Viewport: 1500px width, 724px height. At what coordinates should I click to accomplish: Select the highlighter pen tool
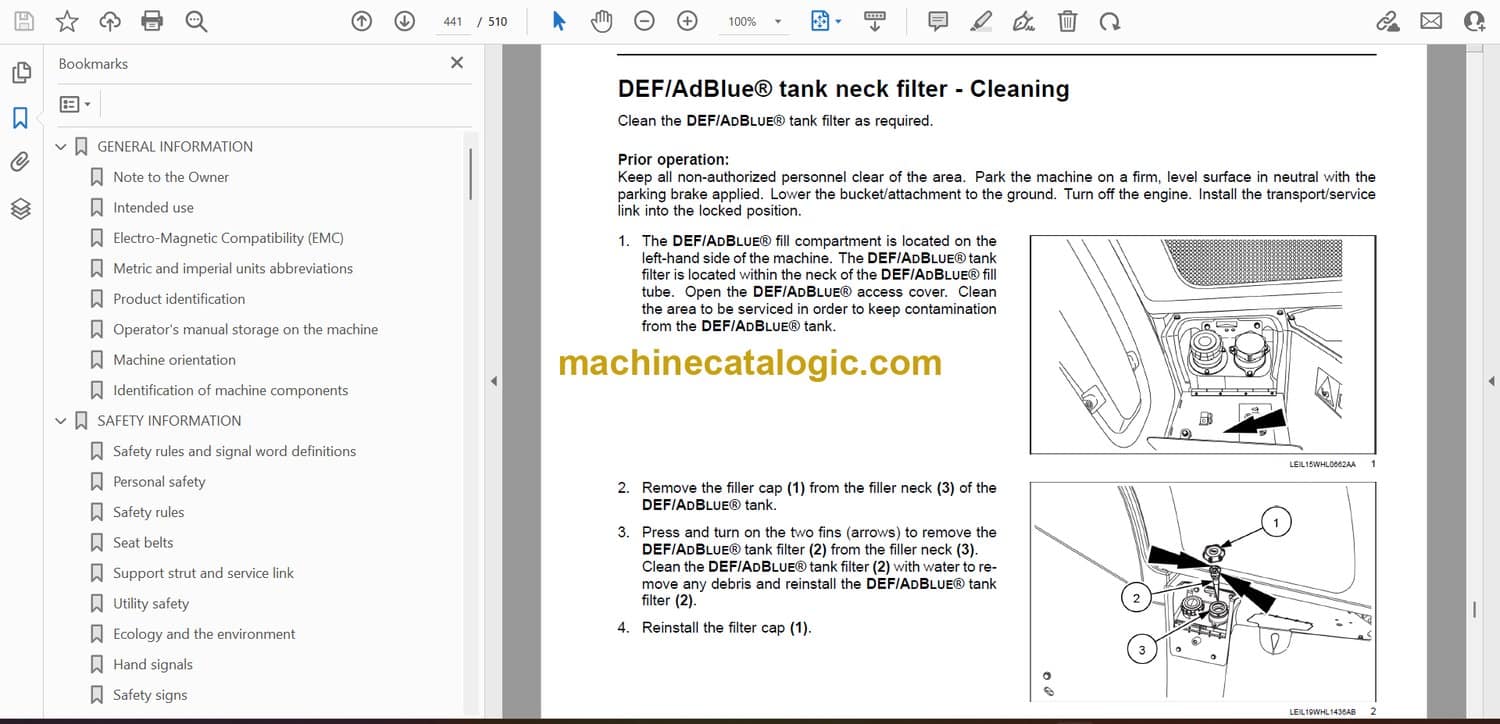(x=981, y=21)
